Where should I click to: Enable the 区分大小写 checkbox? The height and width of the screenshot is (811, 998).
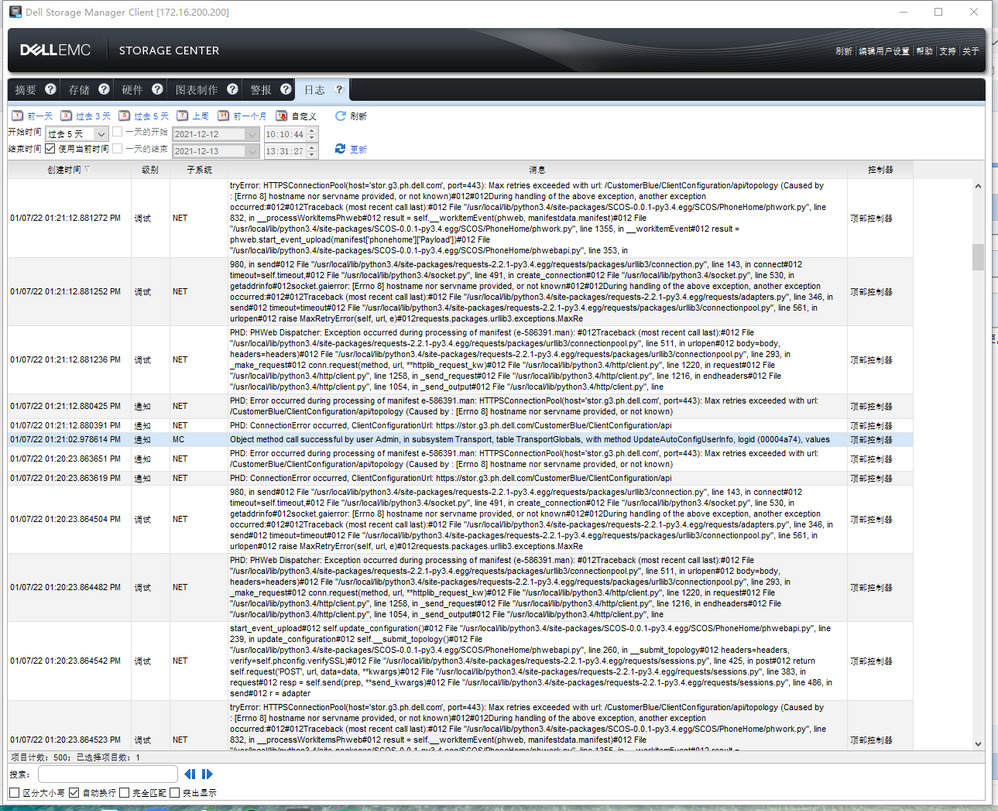click(x=14, y=793)
